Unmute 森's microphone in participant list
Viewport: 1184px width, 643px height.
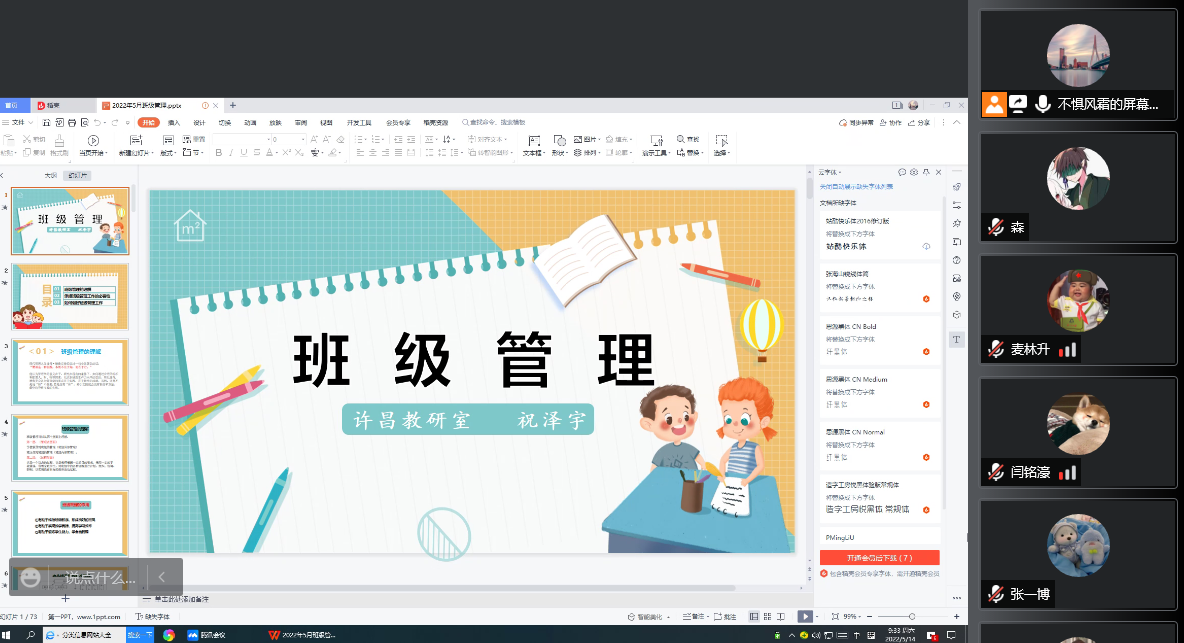coord(995,228)
